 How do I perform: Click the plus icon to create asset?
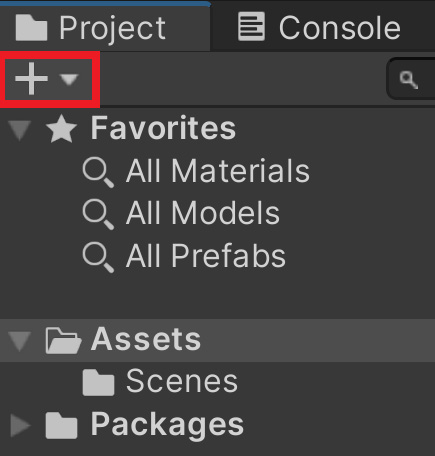[31, 79]
